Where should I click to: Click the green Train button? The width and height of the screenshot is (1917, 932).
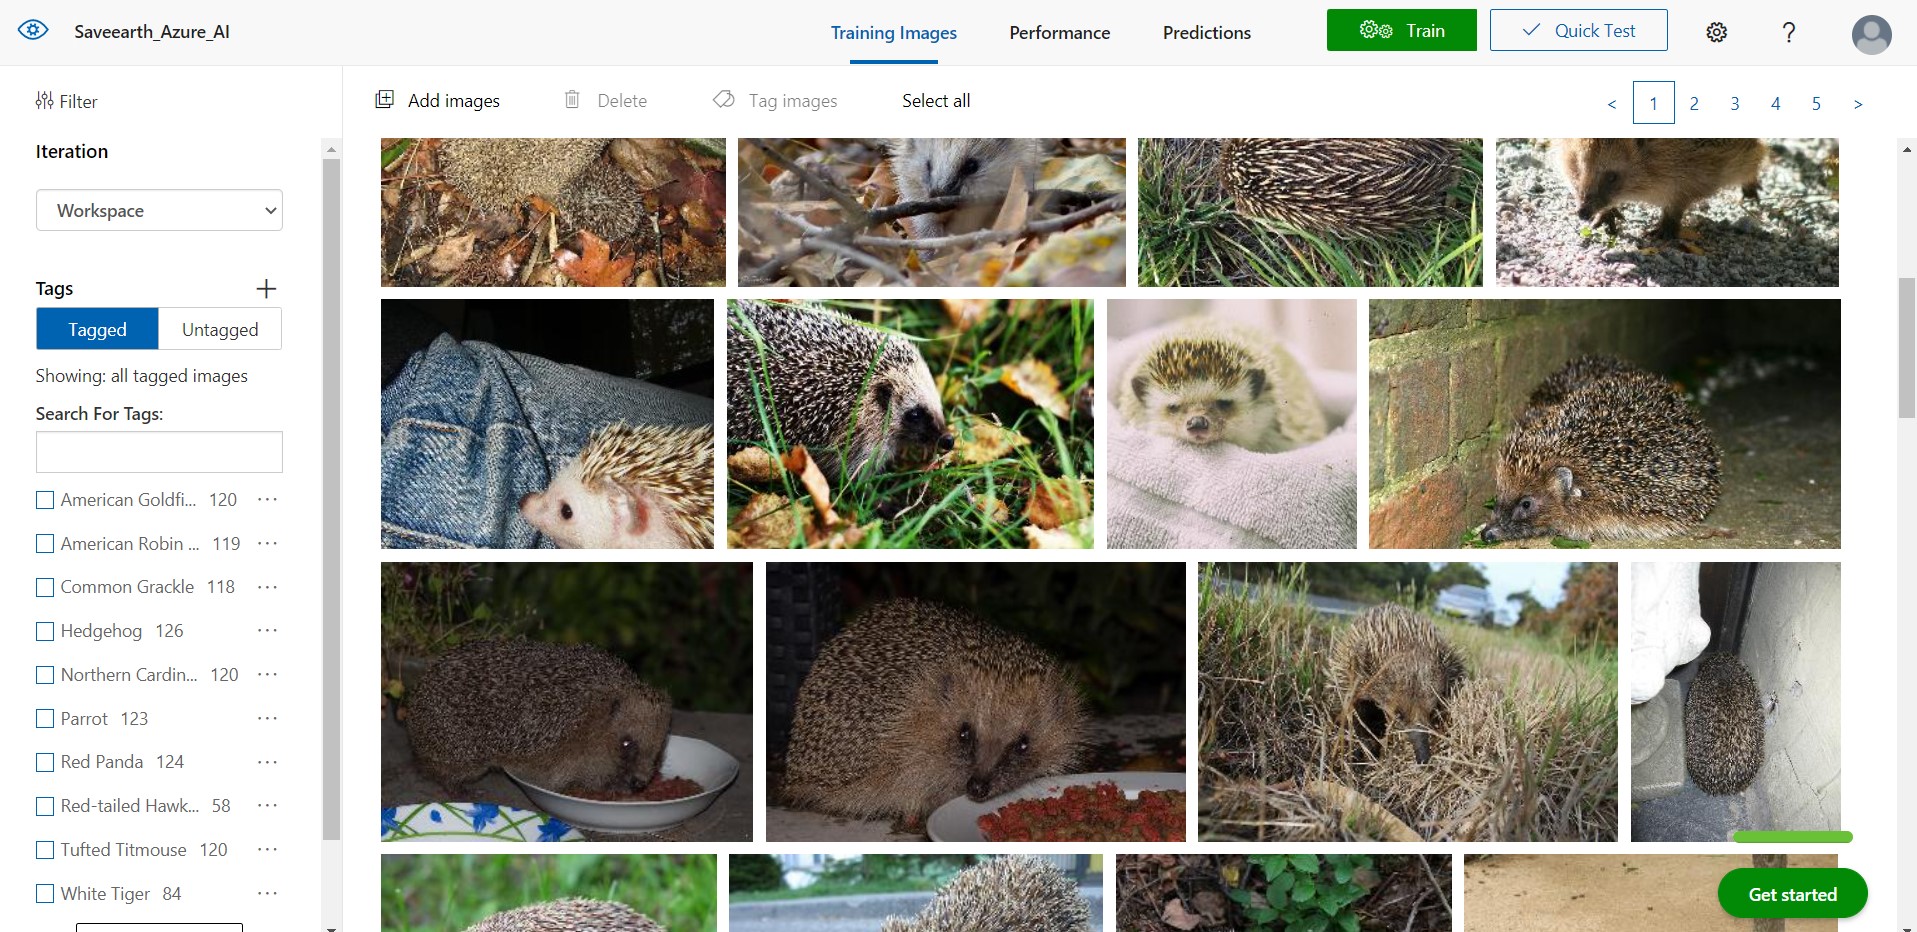pos(1401,30)
